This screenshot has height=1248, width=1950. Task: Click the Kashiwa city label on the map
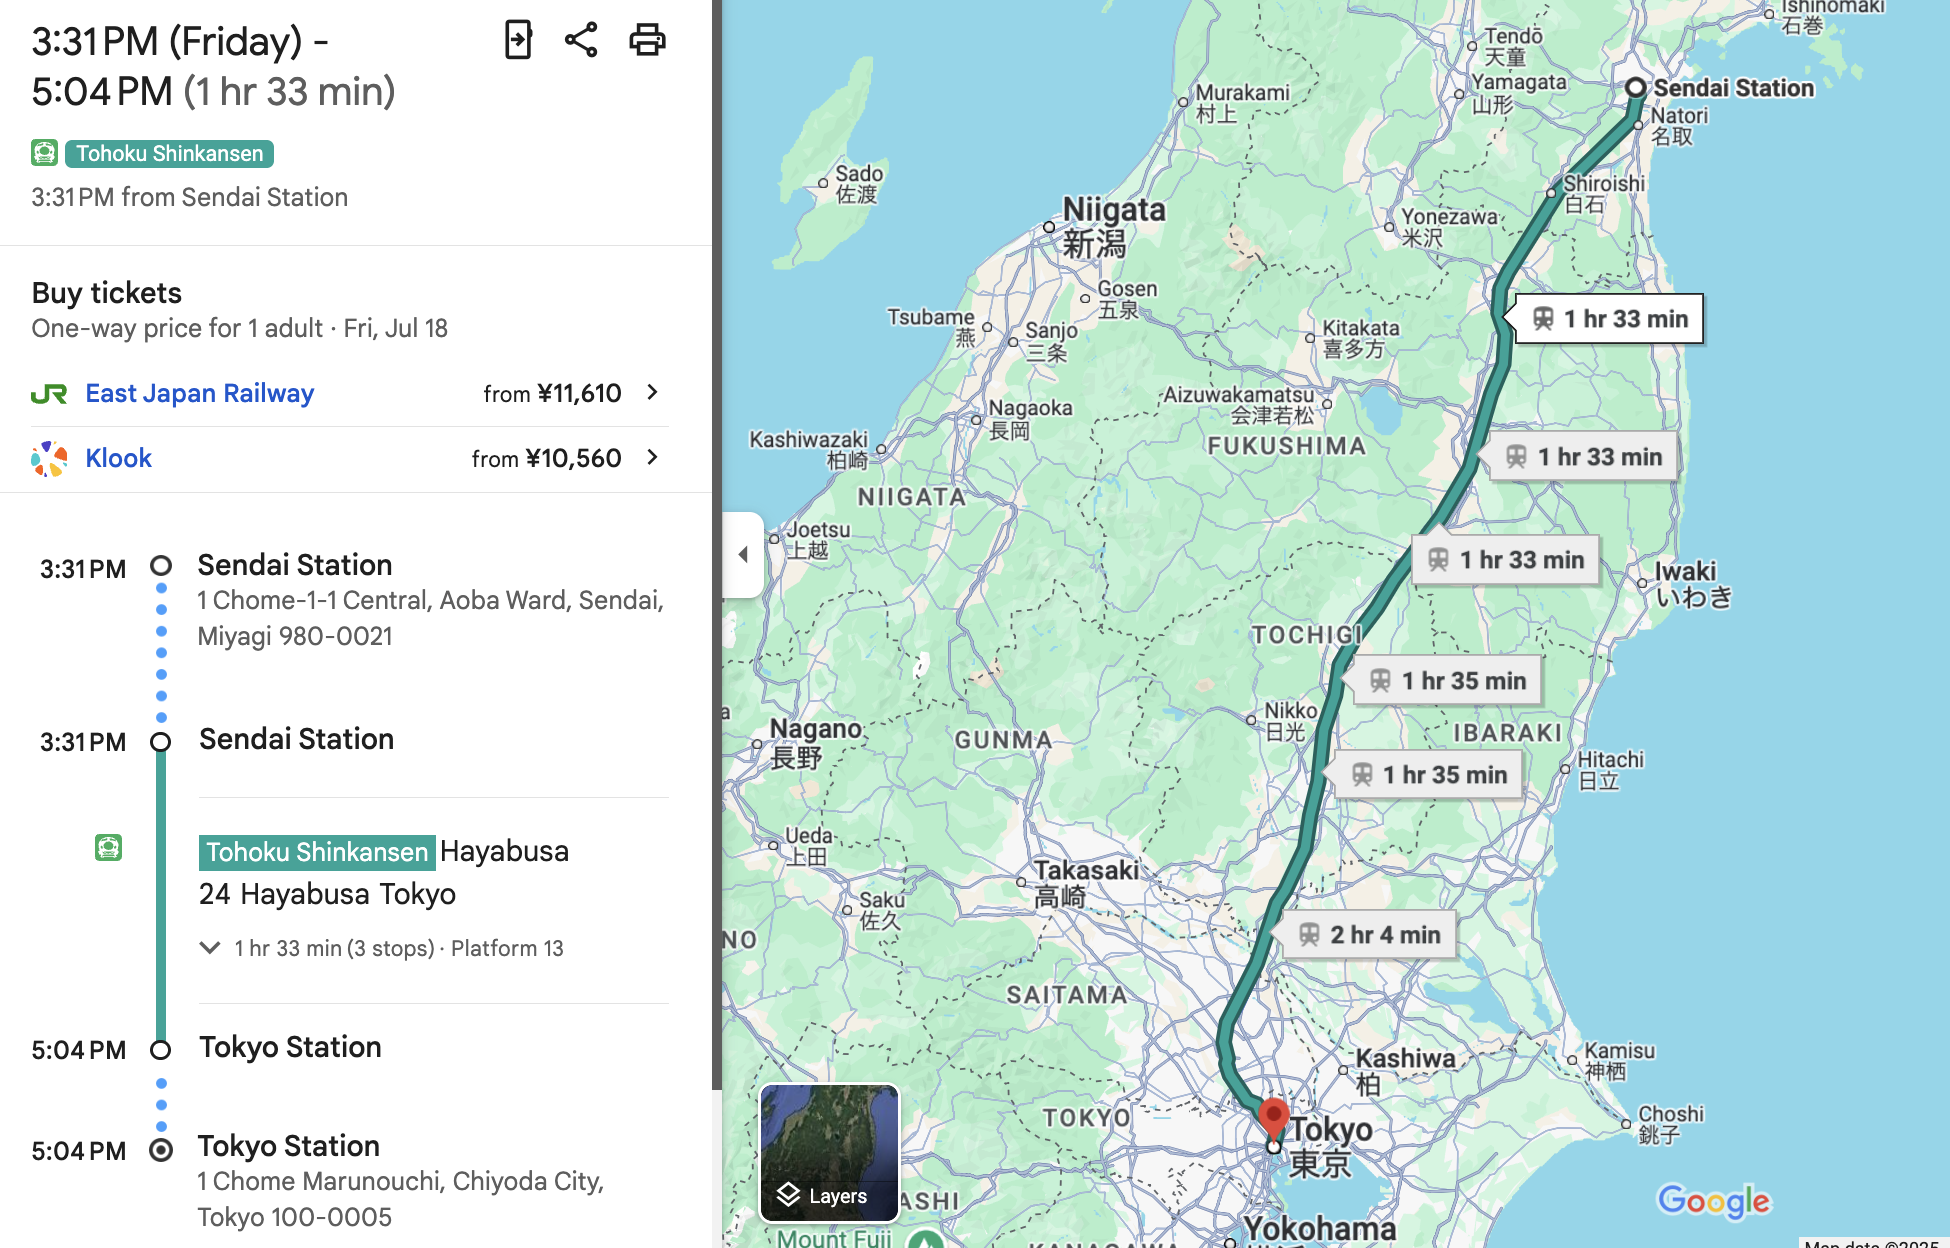pyautogui.click(x=1404, y=1071)
